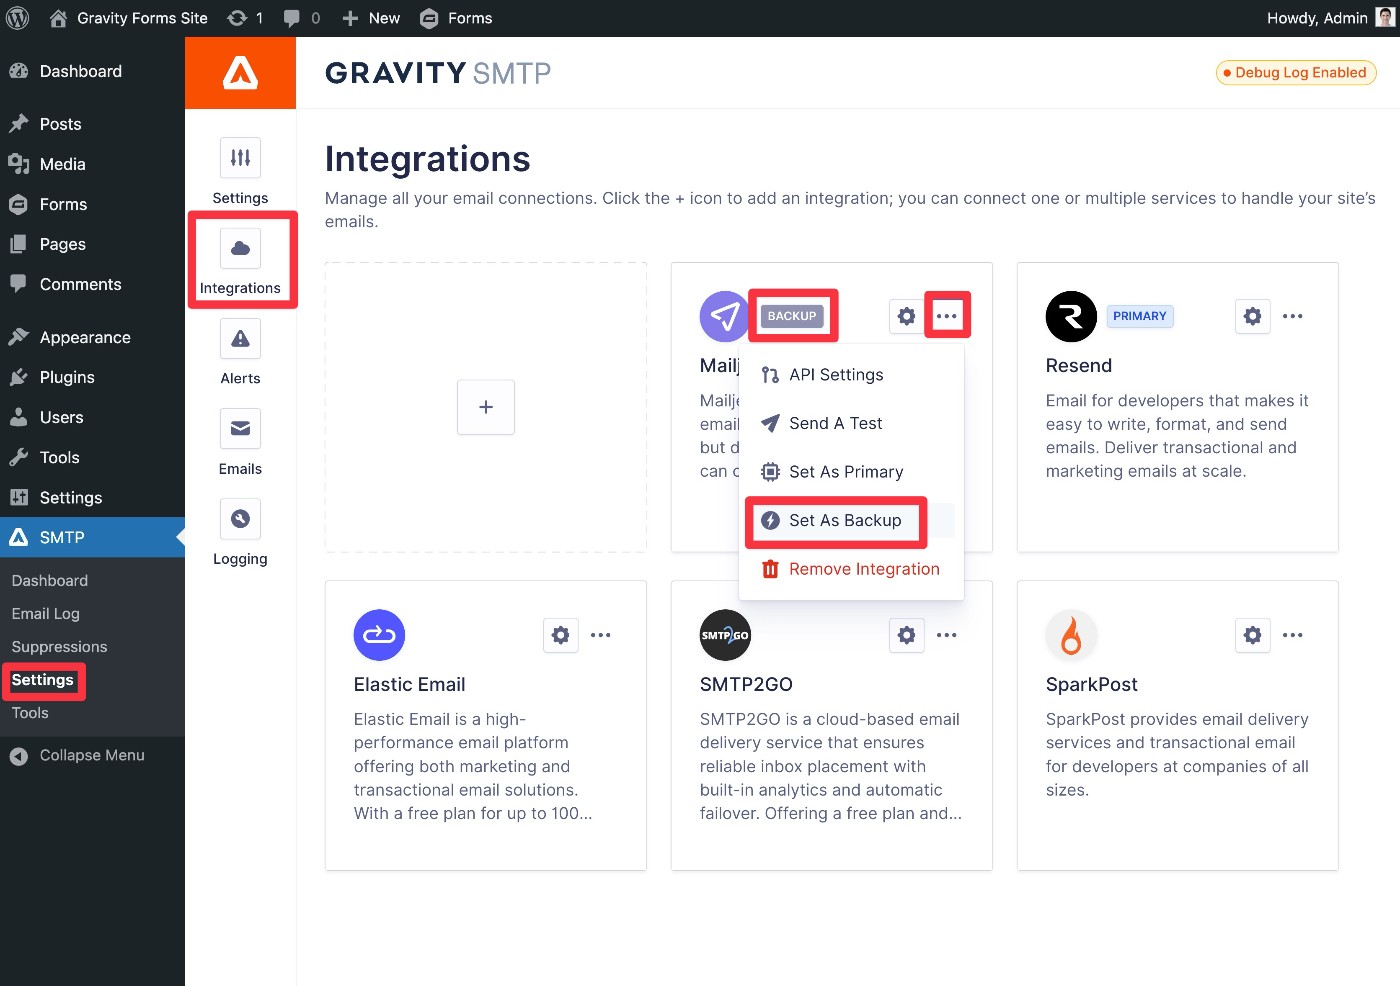Open the Logging icon in the sidebar
1400x986 pixels.
pyautogui.click(x=240, y=519)
